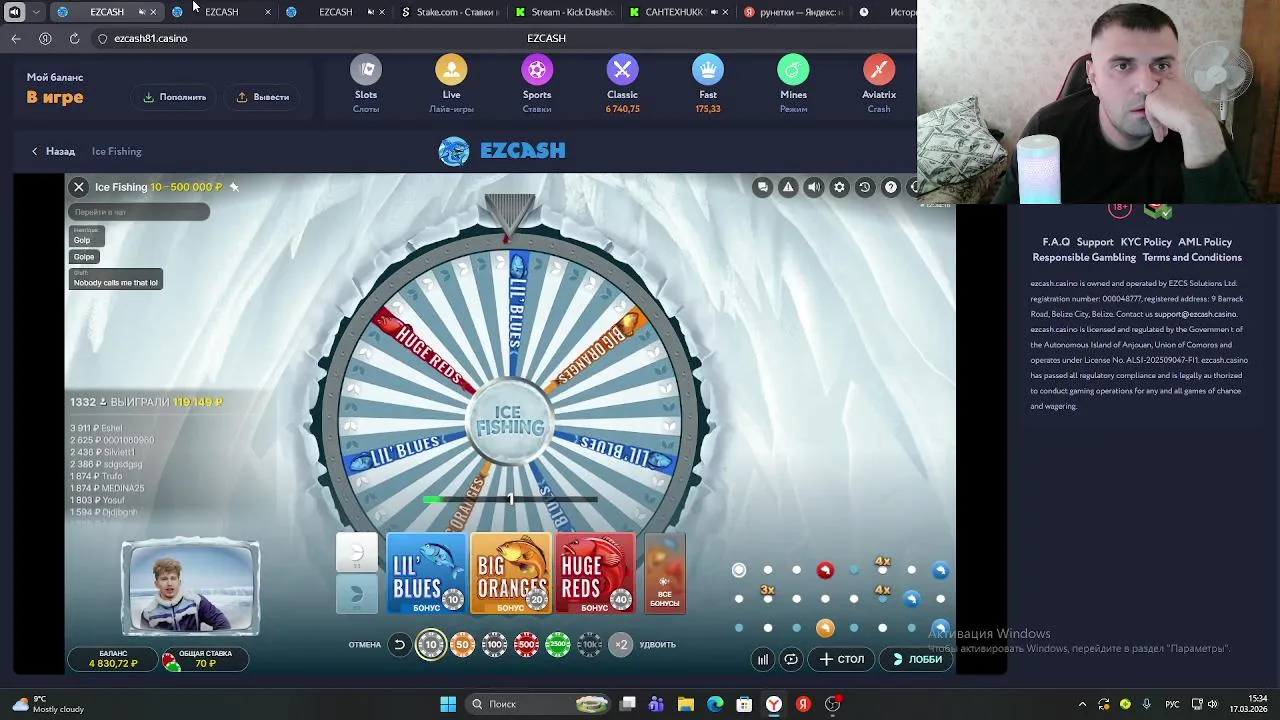The image size is (1280, 720).
Task: Bet on Huge Reds bonus card
Action: [x=595, y=574]
